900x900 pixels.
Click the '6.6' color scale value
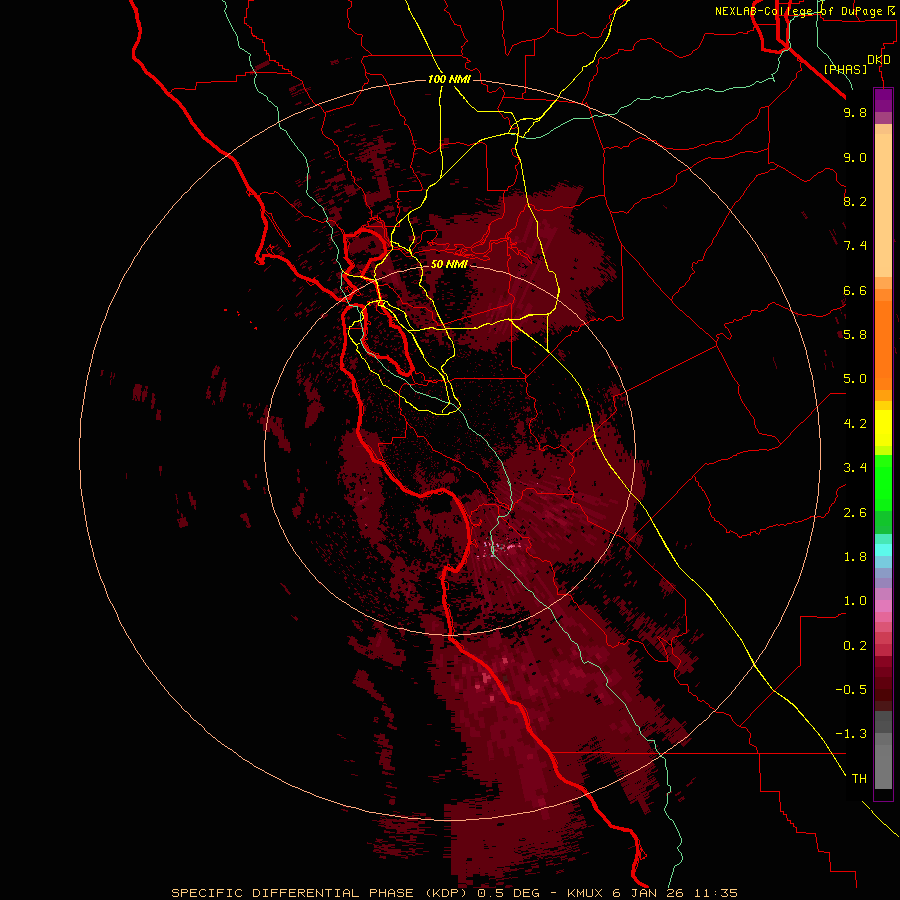pos(855,290)
